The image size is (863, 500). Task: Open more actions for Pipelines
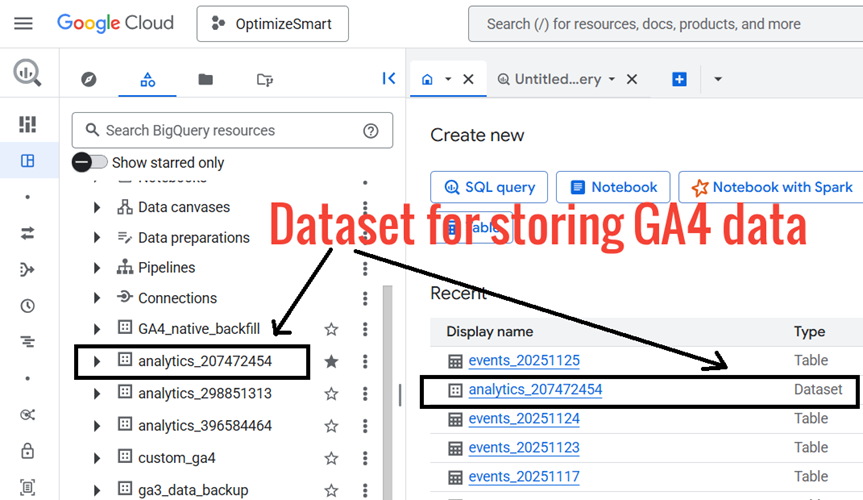(365, 268)
